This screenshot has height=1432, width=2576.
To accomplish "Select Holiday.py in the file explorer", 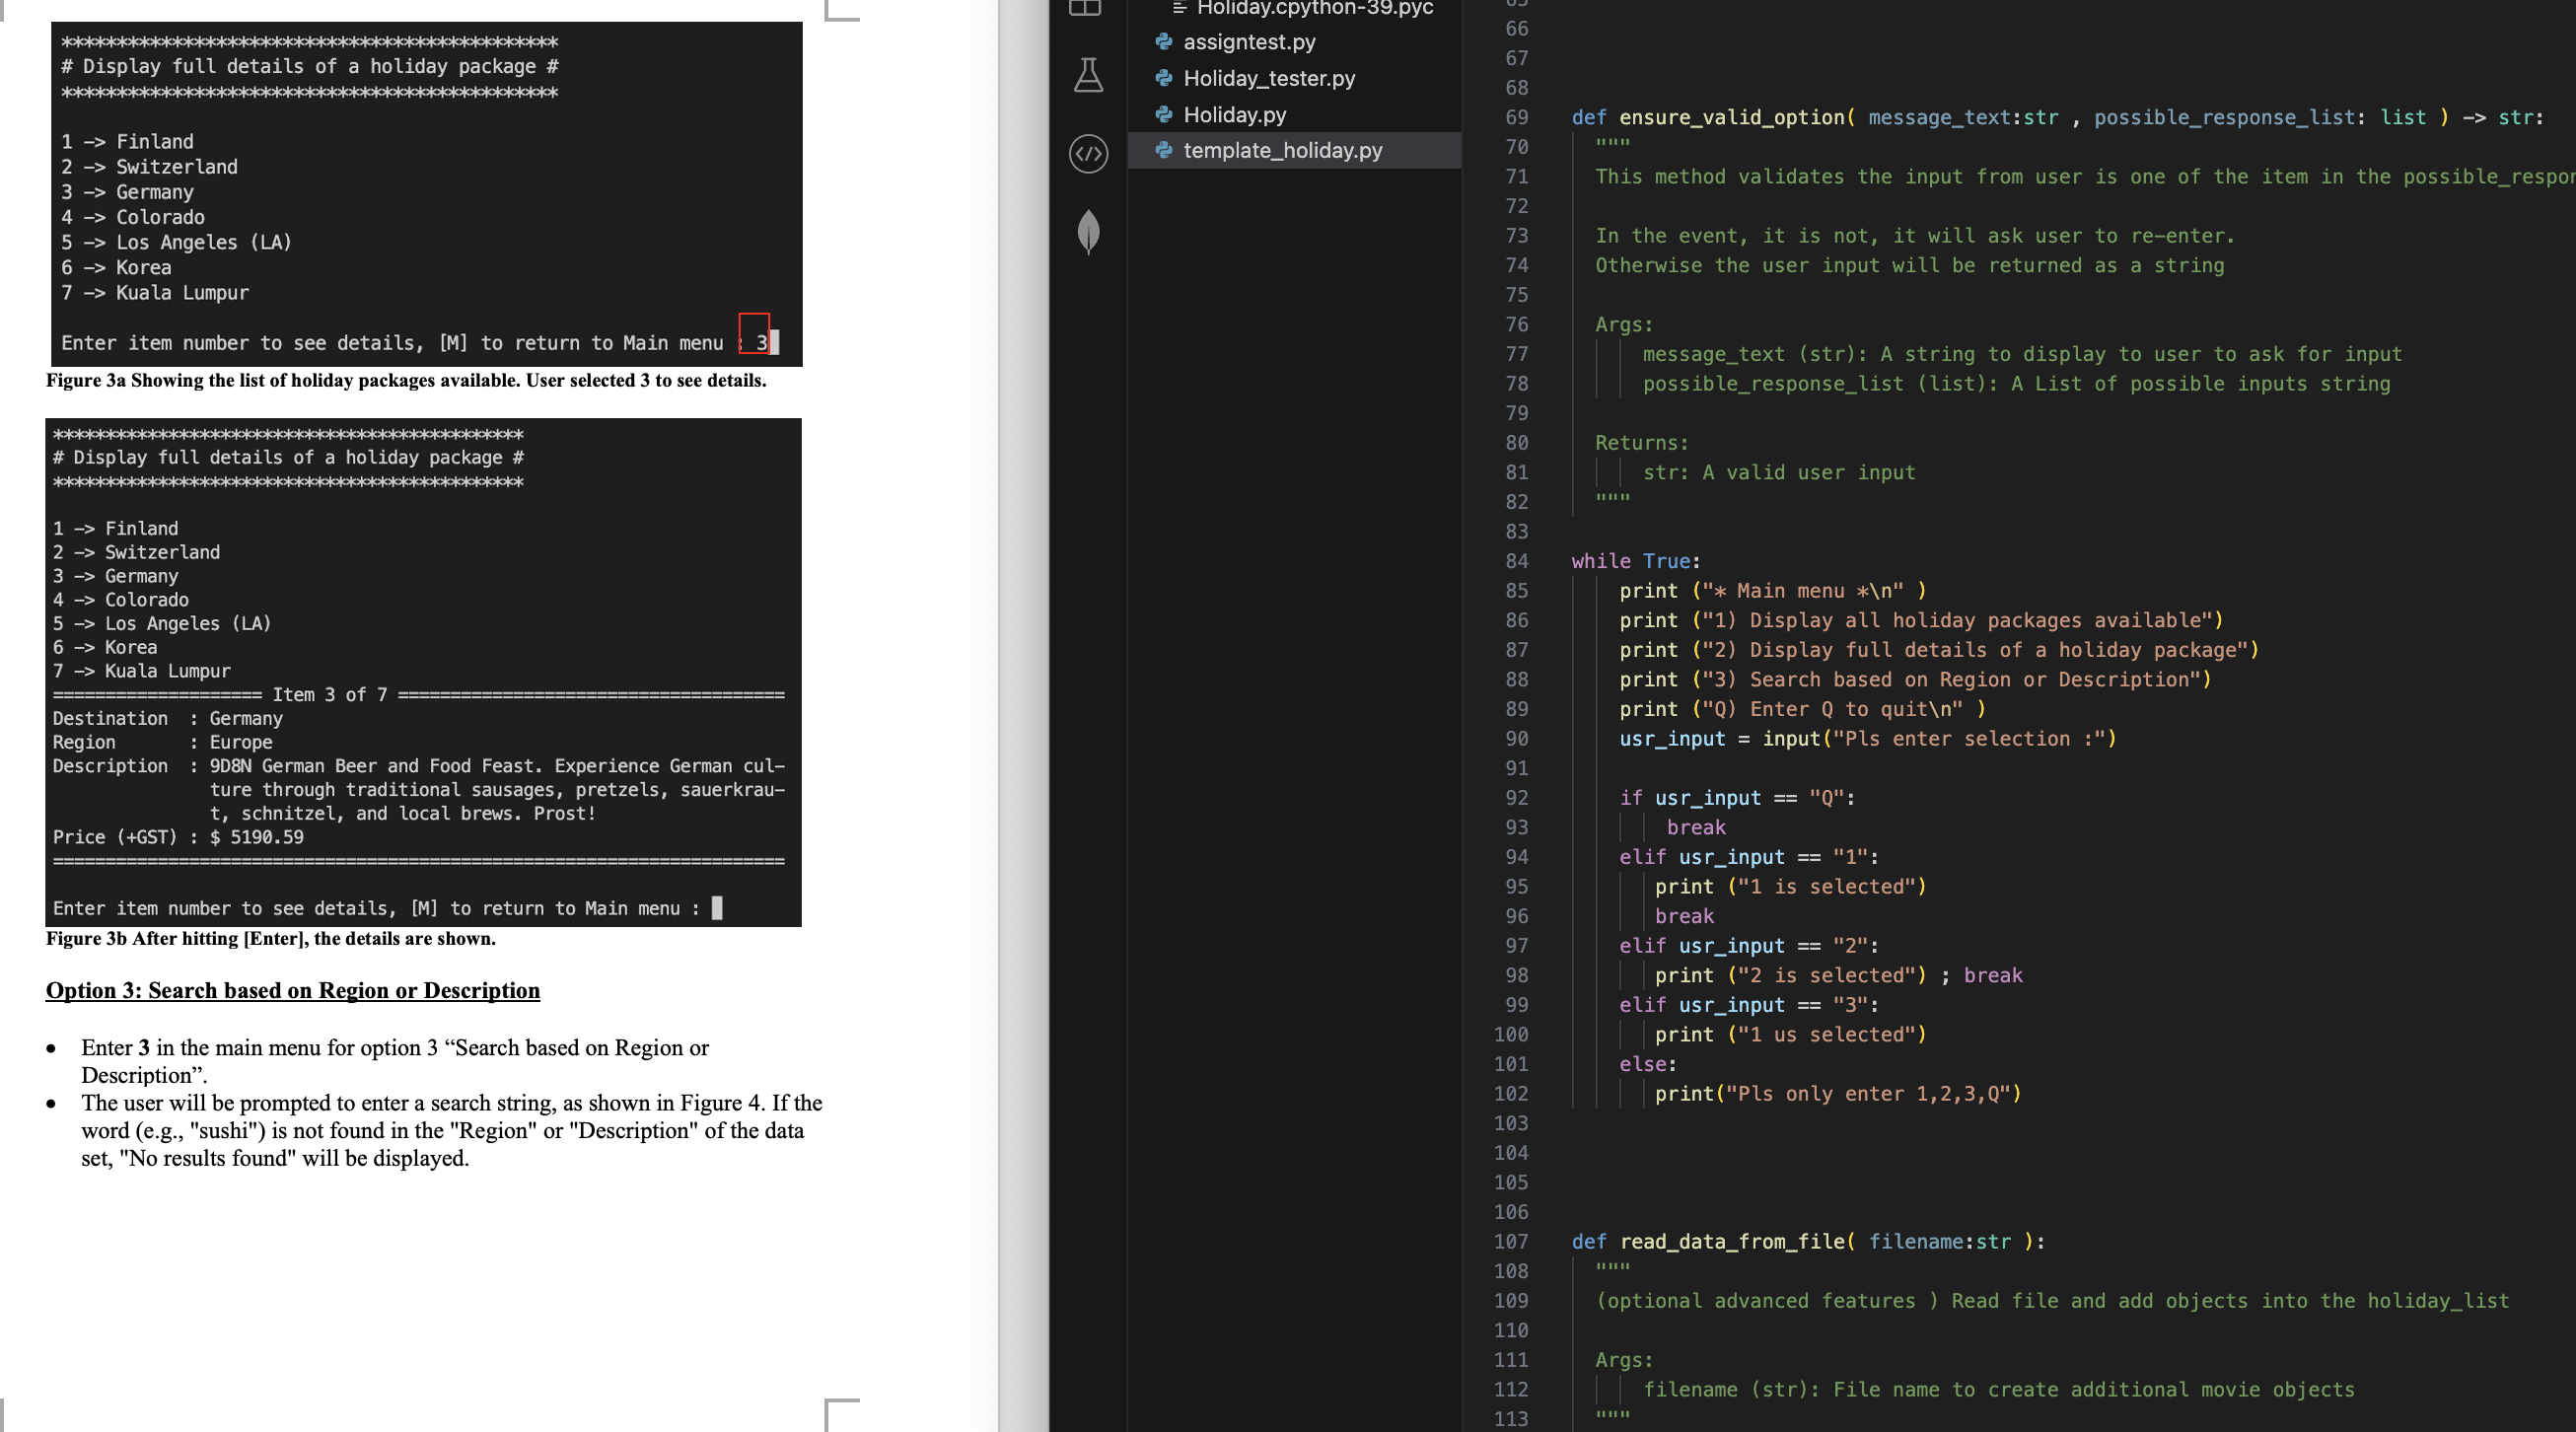I will [x=1234, y=114].
